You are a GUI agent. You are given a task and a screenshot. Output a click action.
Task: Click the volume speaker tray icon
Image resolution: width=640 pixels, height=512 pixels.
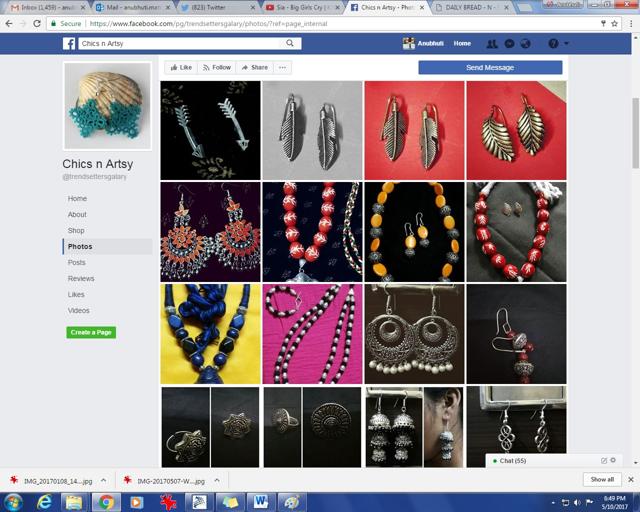(577, 502)
